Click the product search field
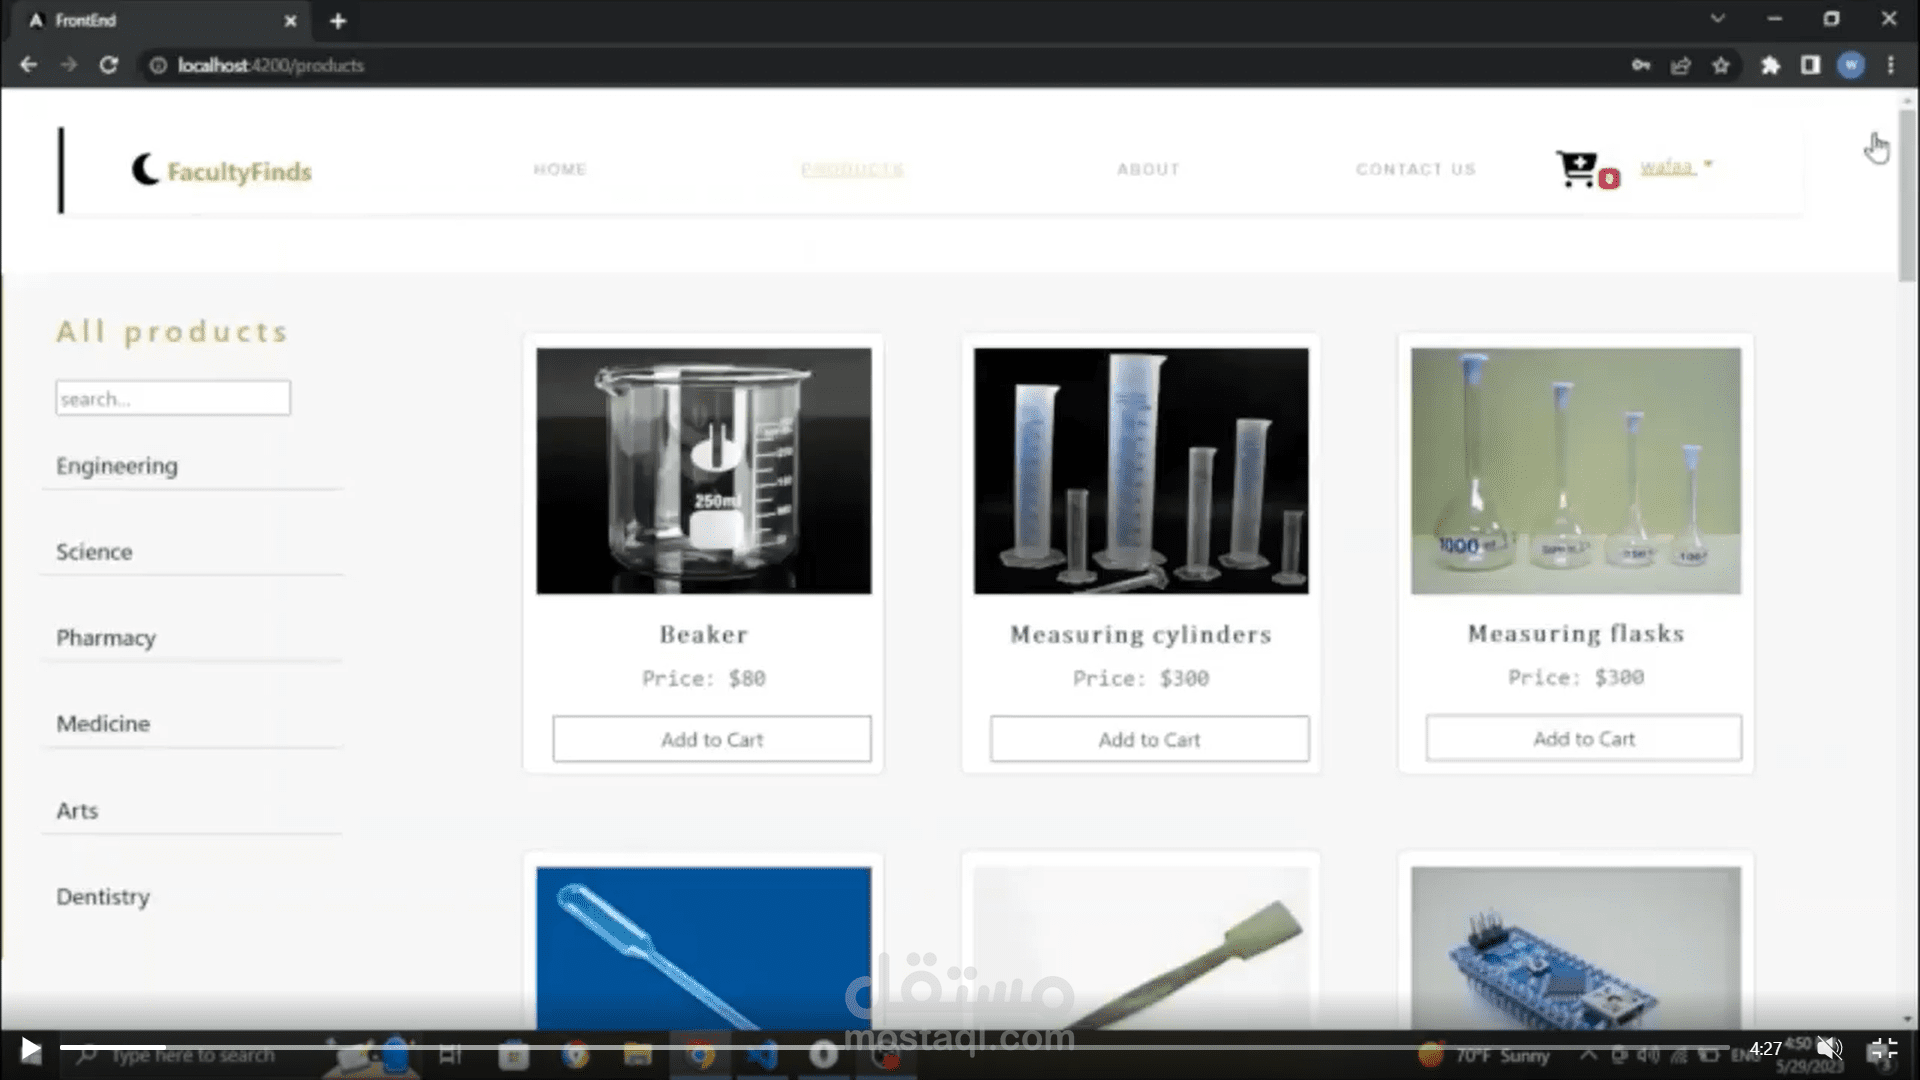This screenshot has width=1920, height=1080. 173,398
